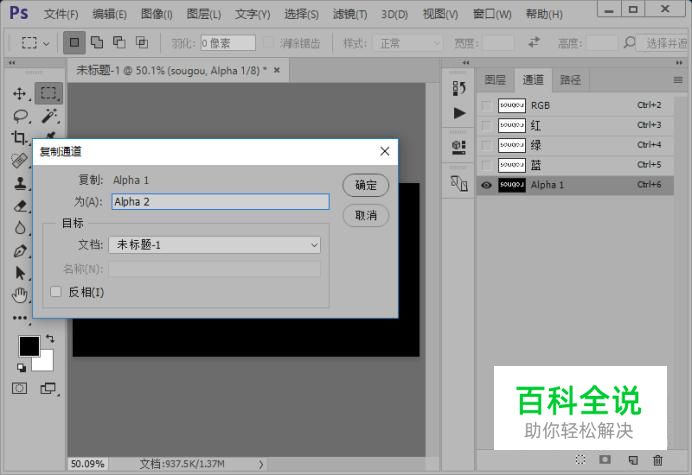The image size is (692, 475).
Task: Select the Blur droplet tool
Action: tap(19, 228)
